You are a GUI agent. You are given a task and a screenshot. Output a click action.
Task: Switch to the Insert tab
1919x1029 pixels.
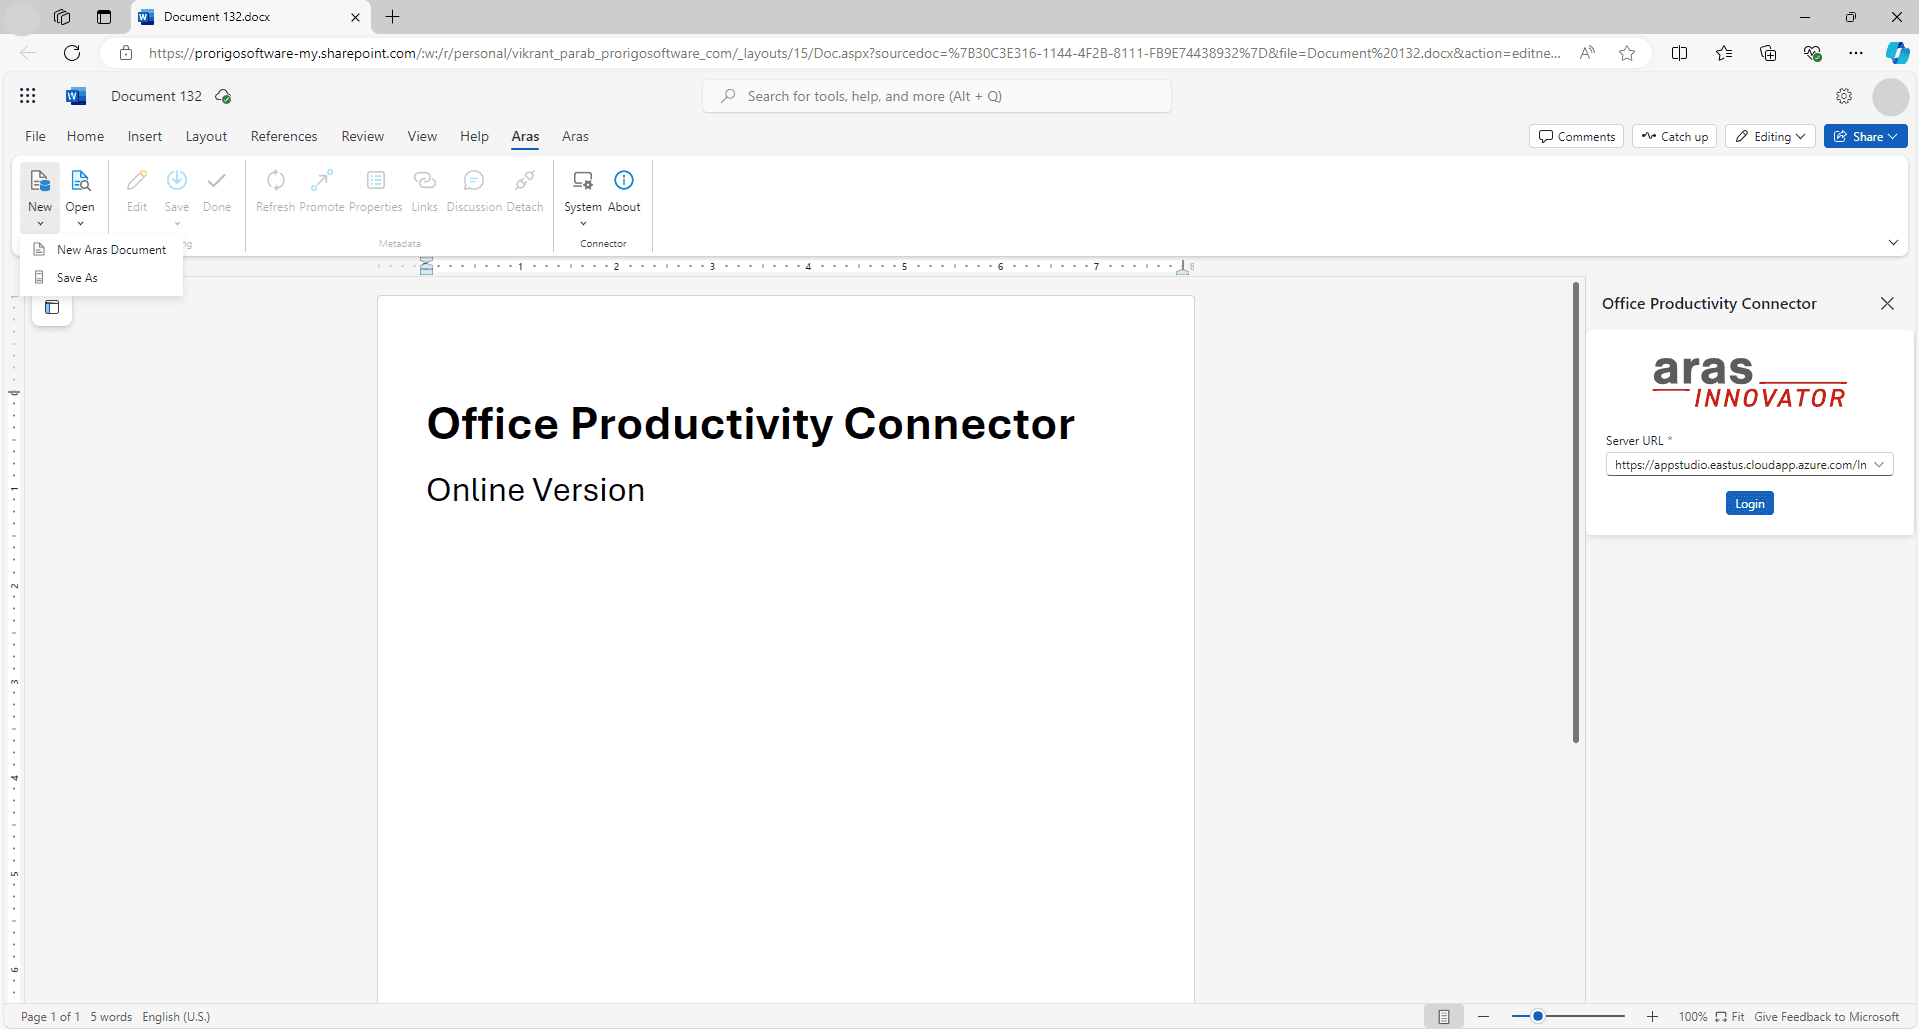tap(145, 136)
